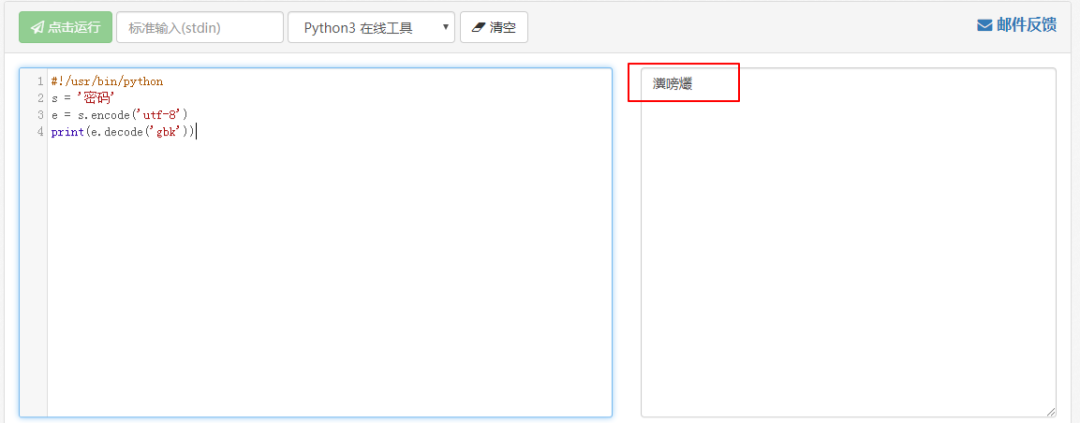Image resolution: width=1080 pixels, height=423 pixels.
Task: Click code line s = '密码'
Action: point(82,98)
